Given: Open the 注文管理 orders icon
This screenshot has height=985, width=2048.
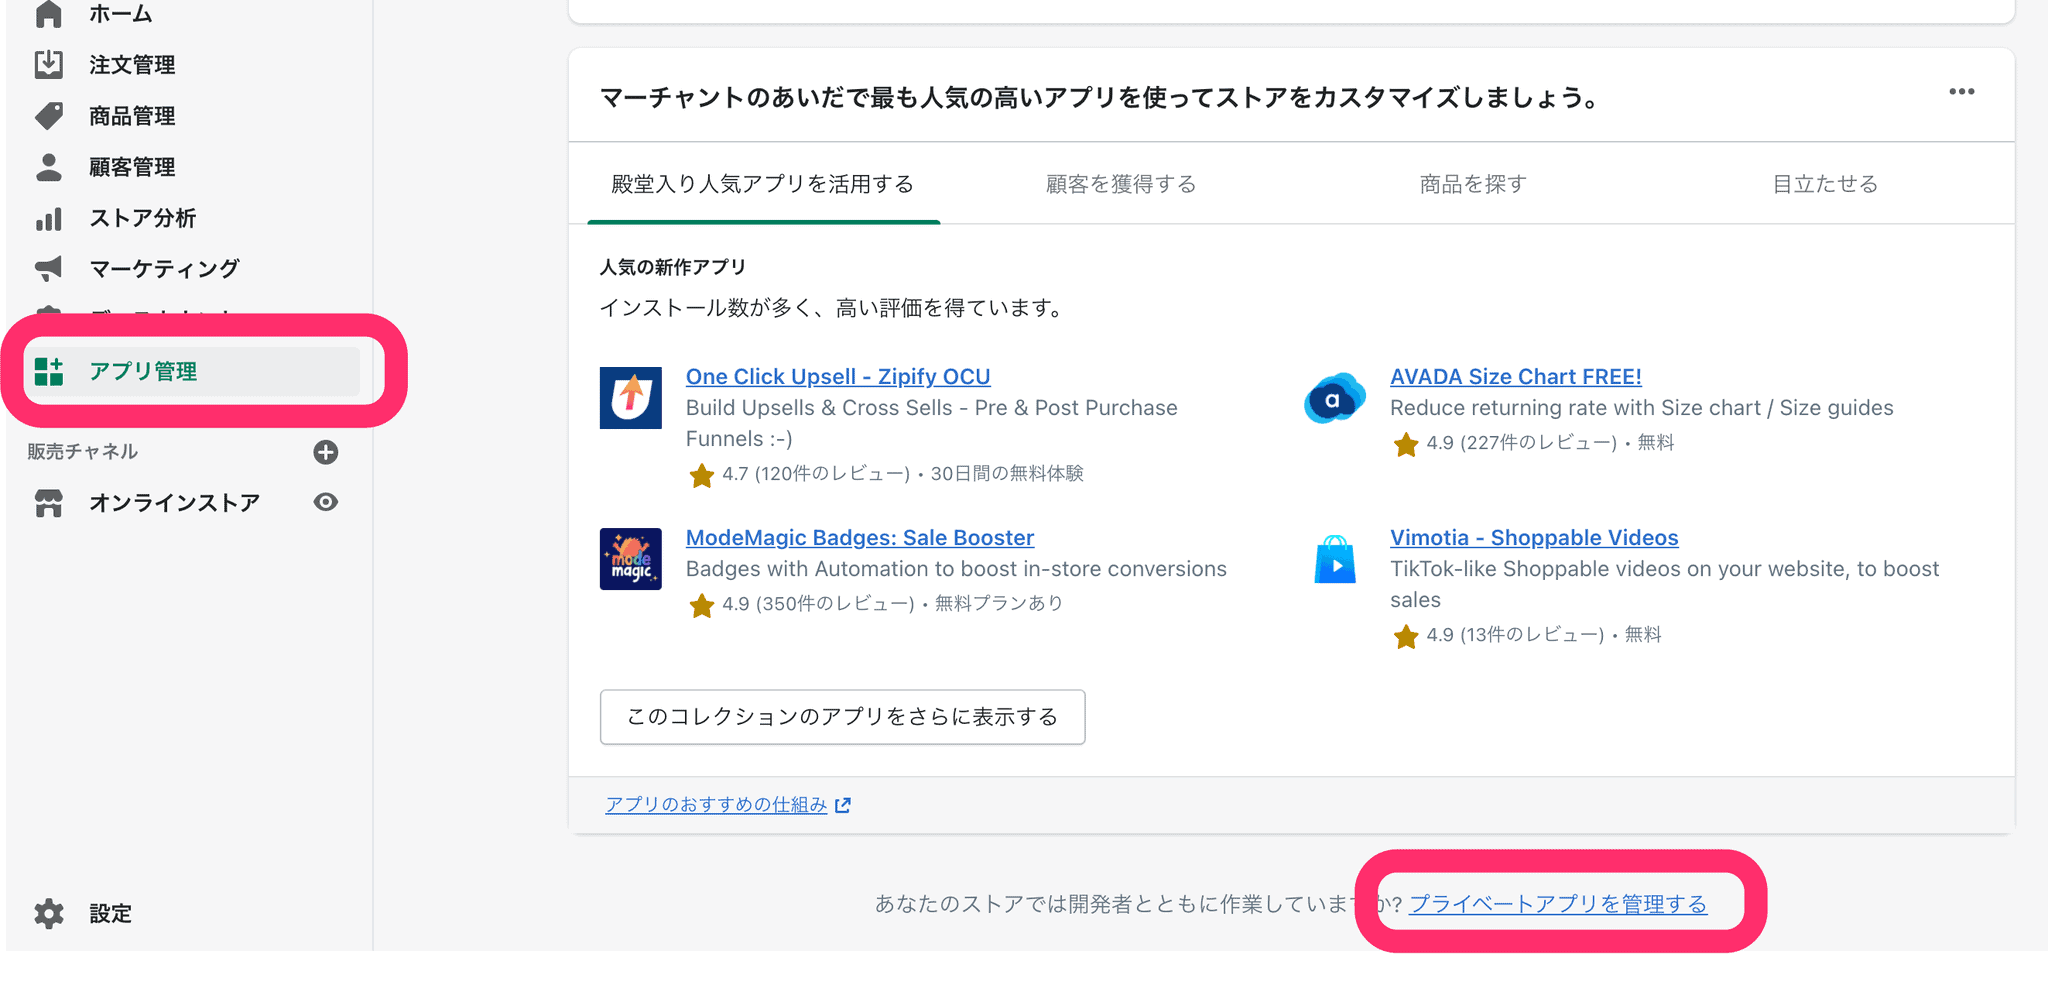Looking at the screenshot, I should point(48,65).
